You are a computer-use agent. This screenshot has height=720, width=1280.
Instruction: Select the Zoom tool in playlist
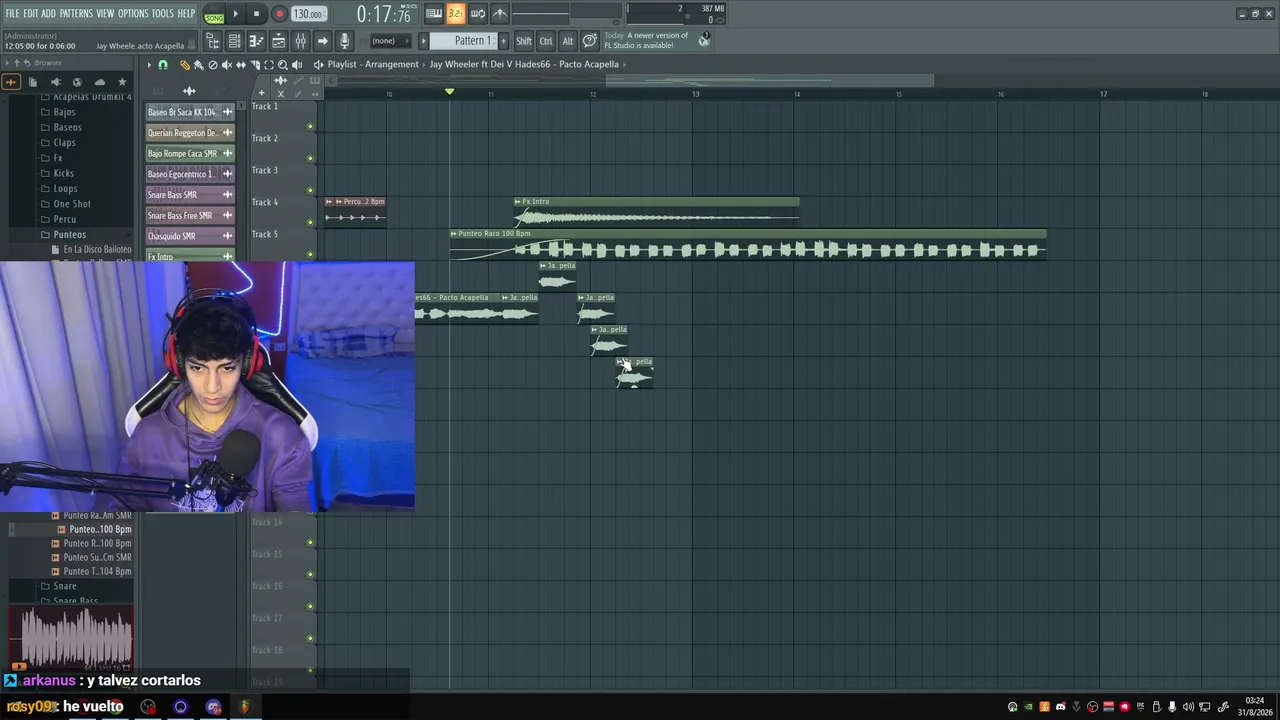(282, 65)
